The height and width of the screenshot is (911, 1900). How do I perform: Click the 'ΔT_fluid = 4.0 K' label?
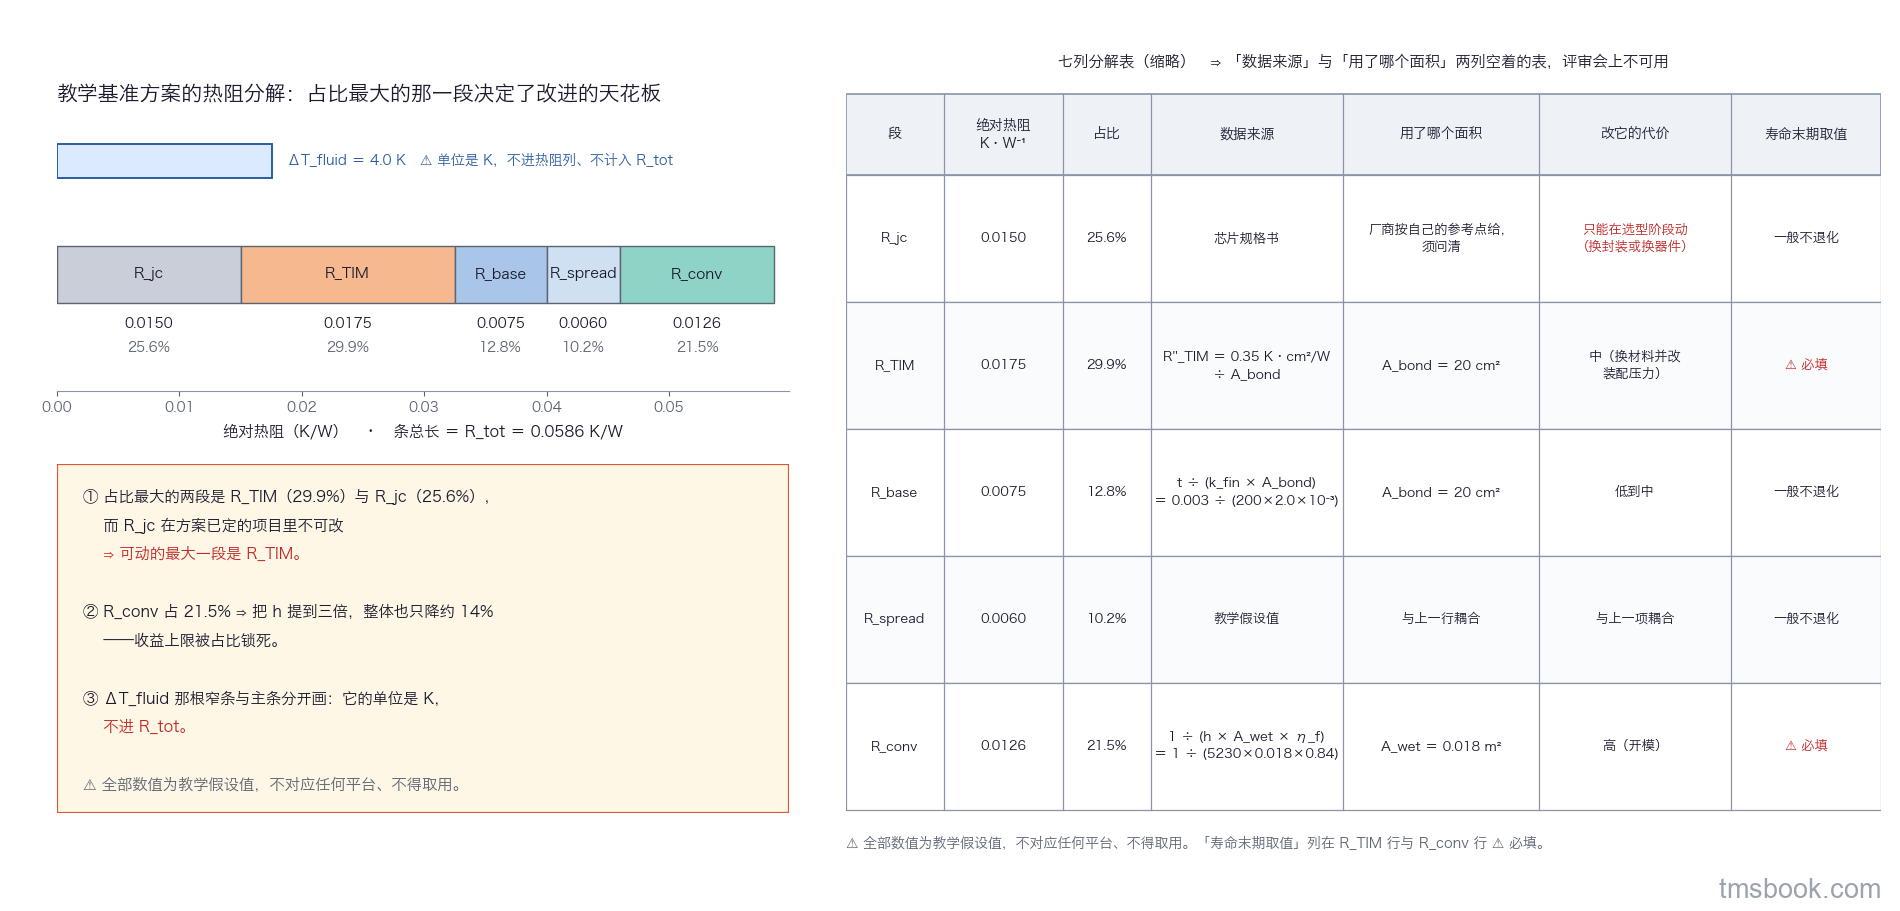(347, 160)
